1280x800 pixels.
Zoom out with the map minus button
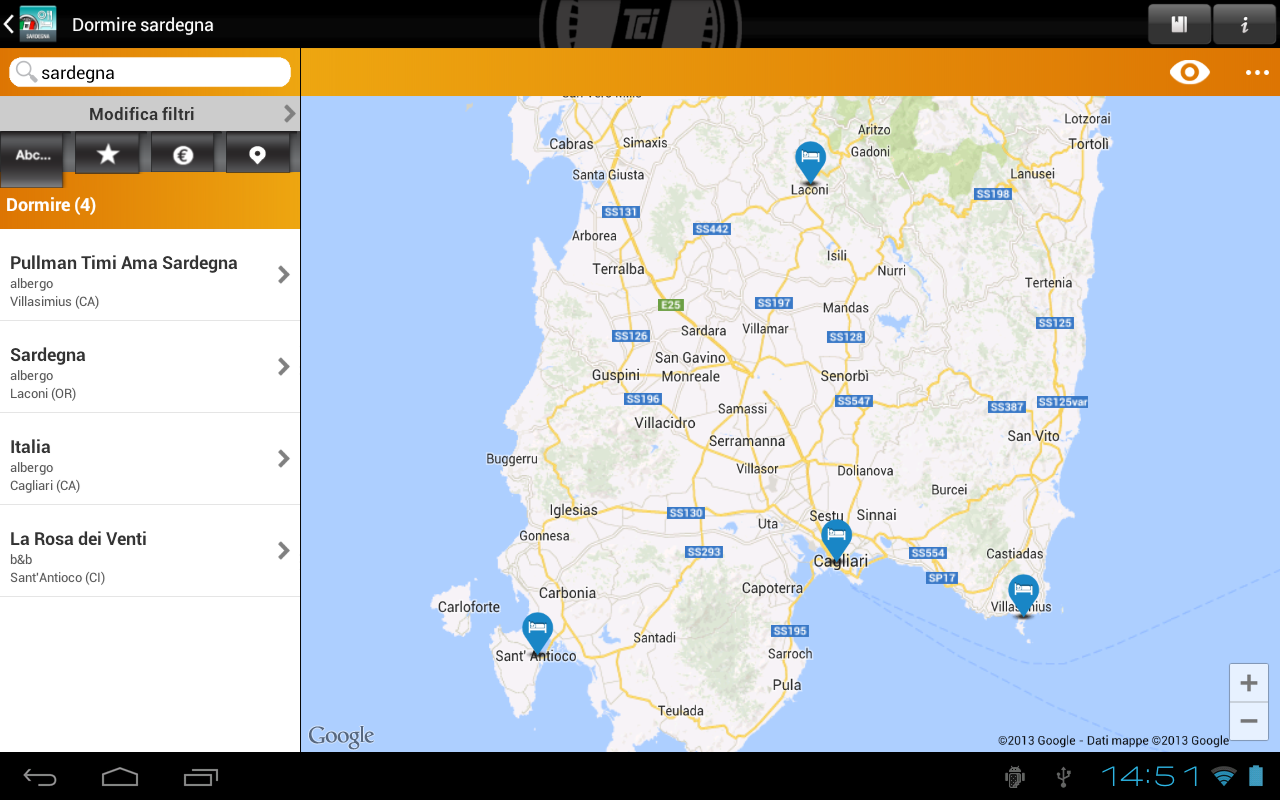click(1248, 721)
